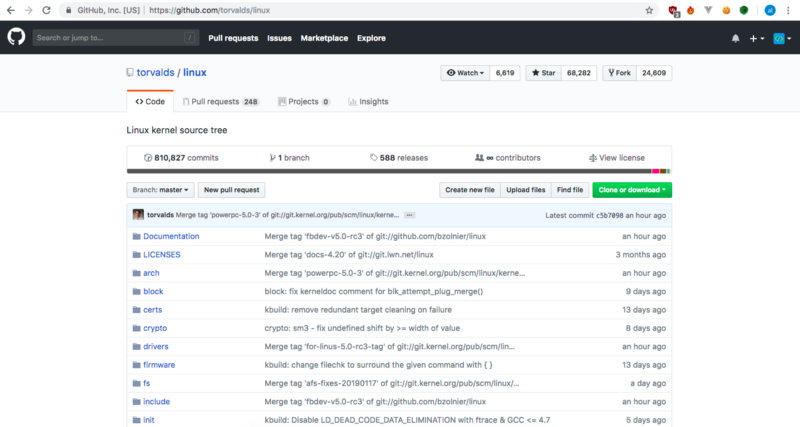Star the repository
800x427 pixels.
point(544,73)
